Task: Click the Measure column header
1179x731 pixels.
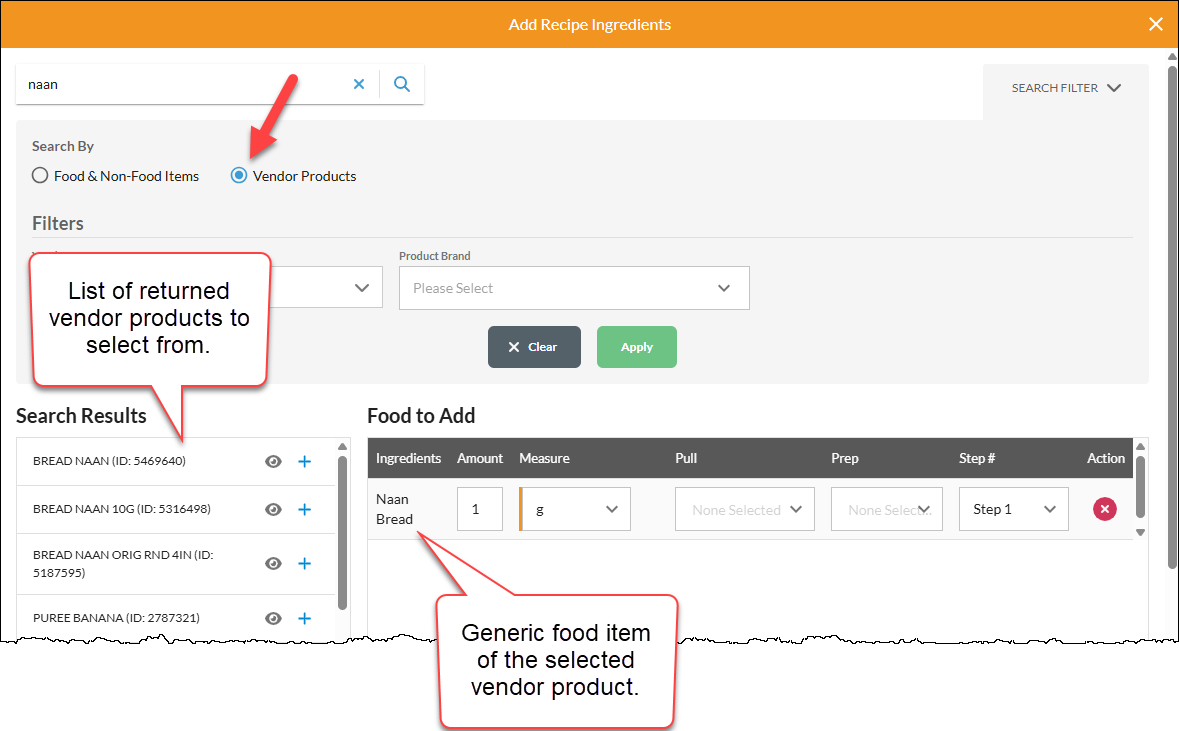Action: pos(544,458)
